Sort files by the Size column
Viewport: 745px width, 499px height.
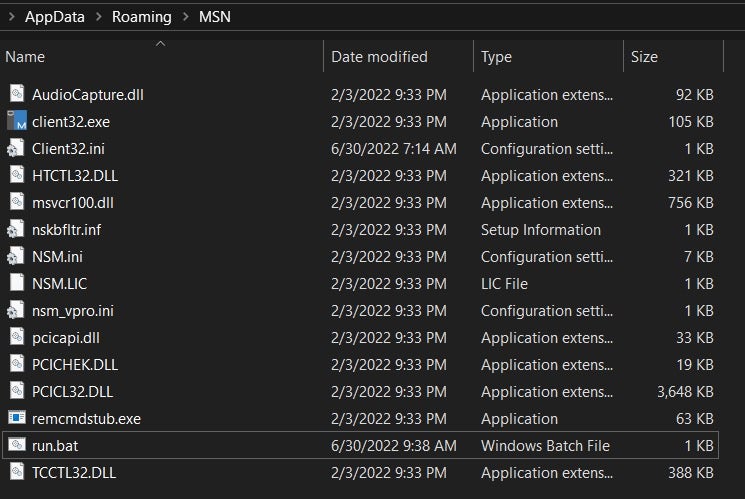pyautogui.click(x=644, y=57)
